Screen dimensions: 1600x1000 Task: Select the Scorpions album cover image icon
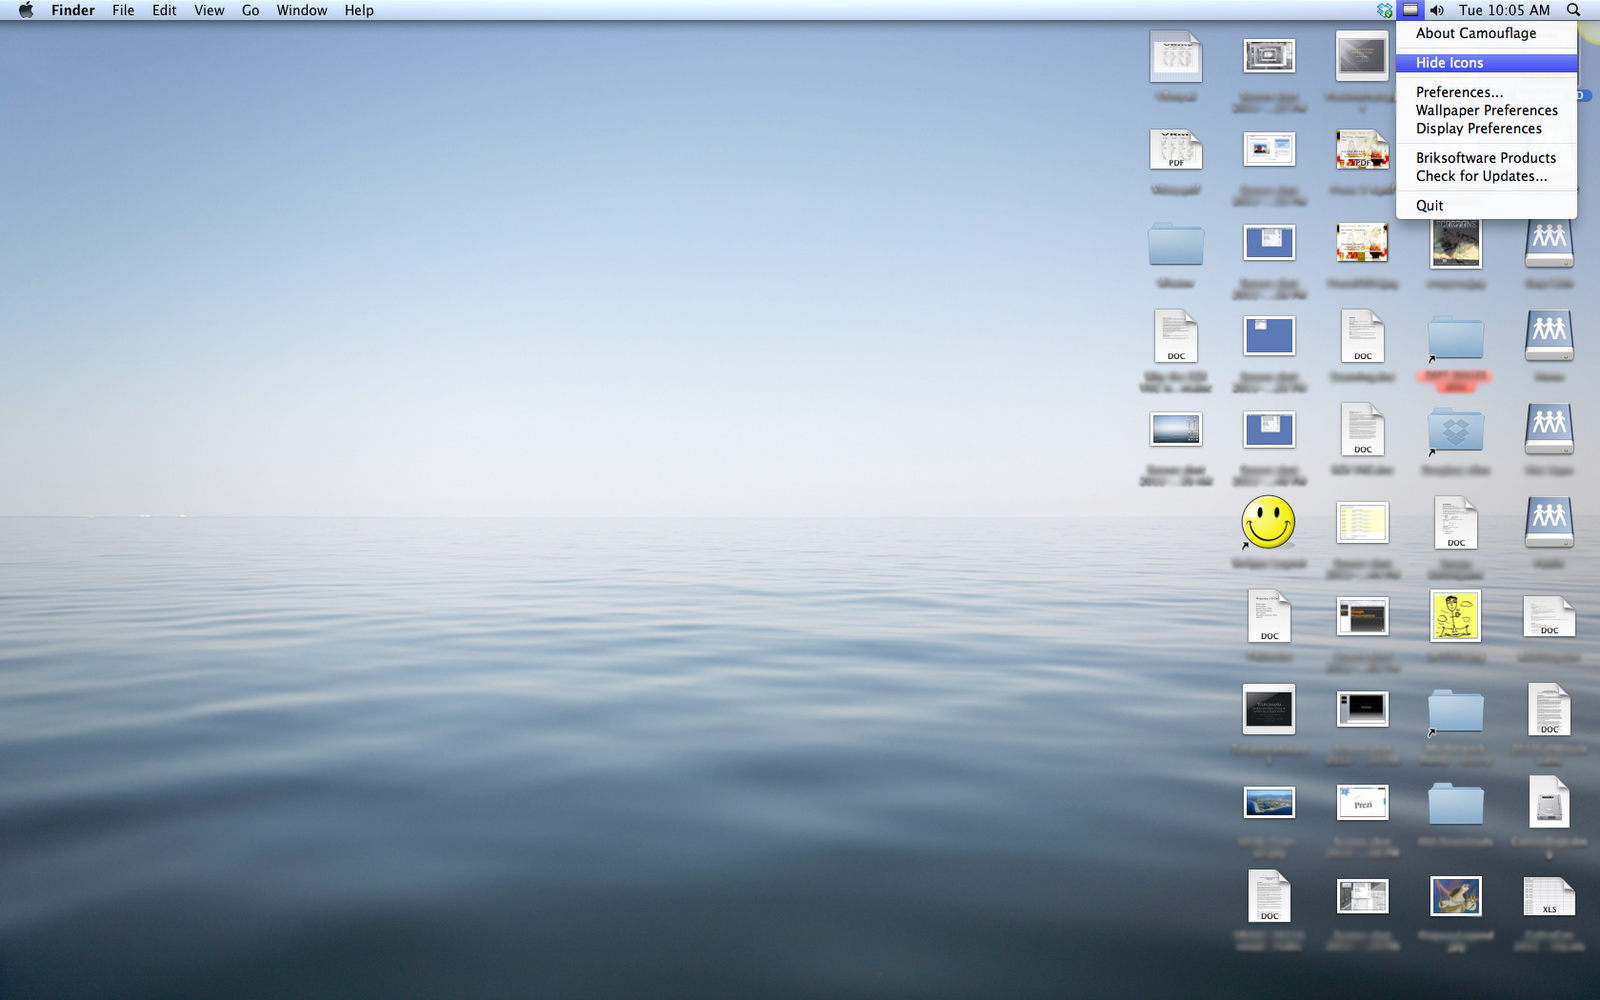point(1455,243)
